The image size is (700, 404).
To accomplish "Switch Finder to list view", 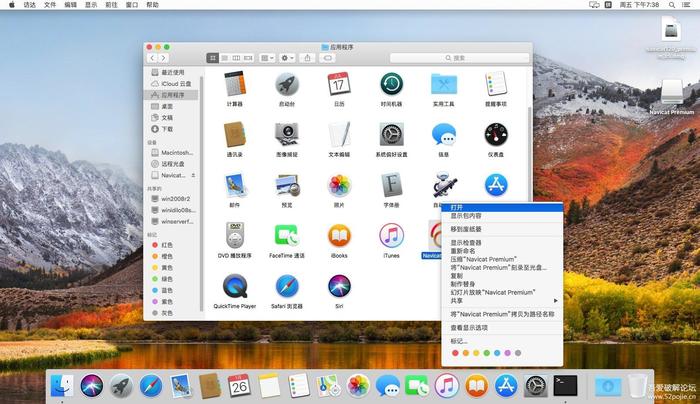I will tap(225, 58).
